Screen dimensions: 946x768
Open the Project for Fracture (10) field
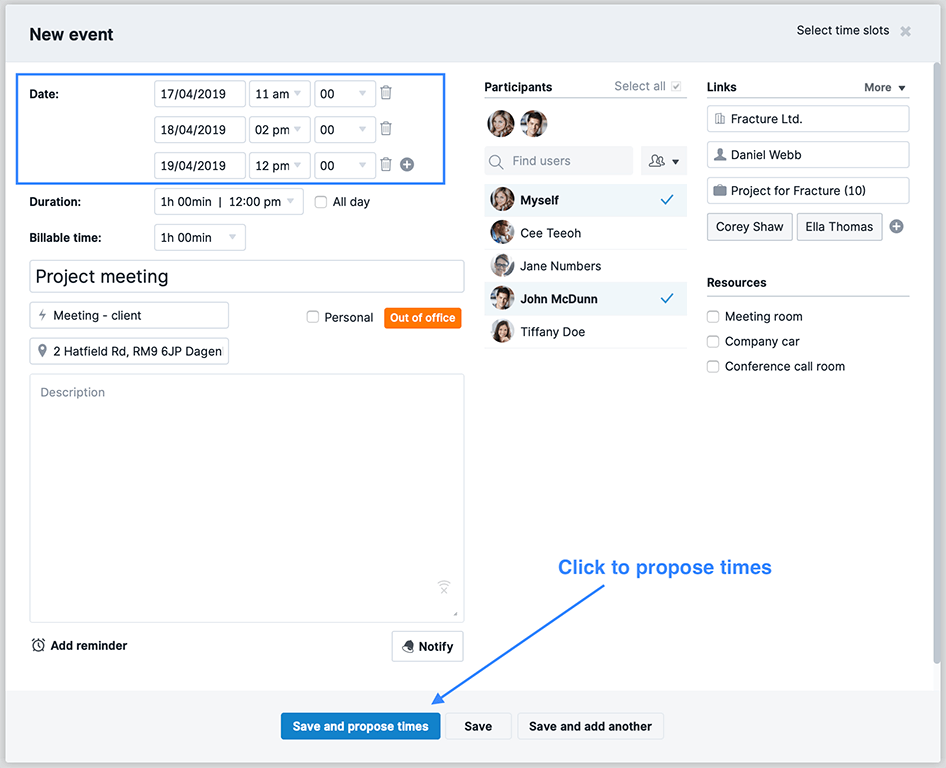pyautogui.click(x=808, y=191)
